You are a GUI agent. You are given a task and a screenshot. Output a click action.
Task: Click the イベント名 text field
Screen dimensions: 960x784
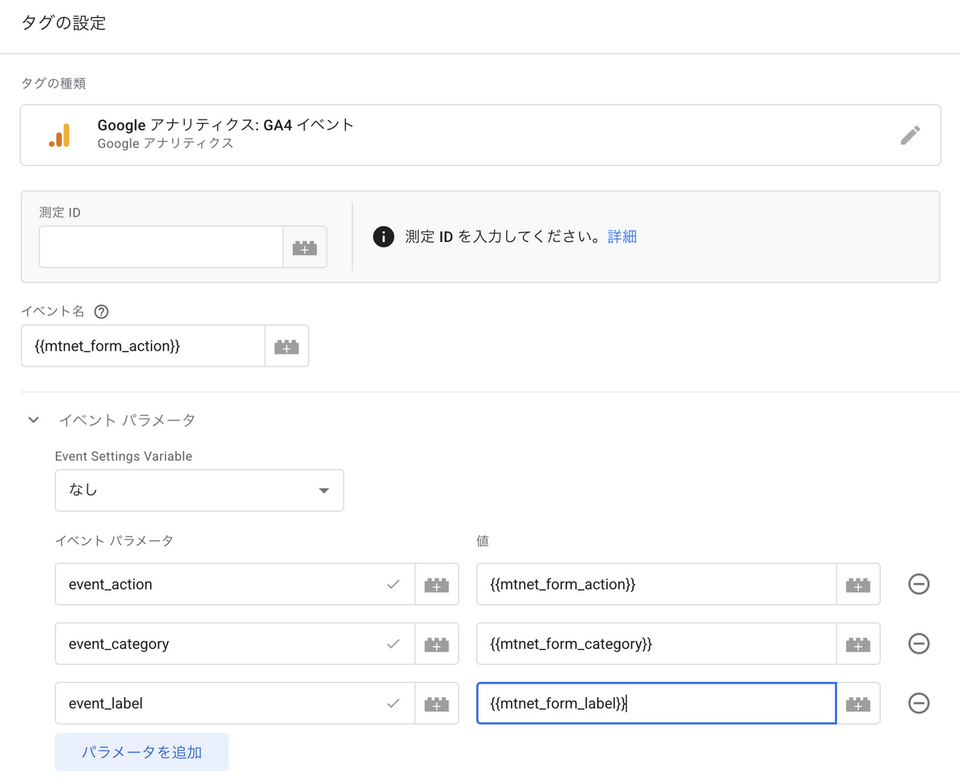143,346
